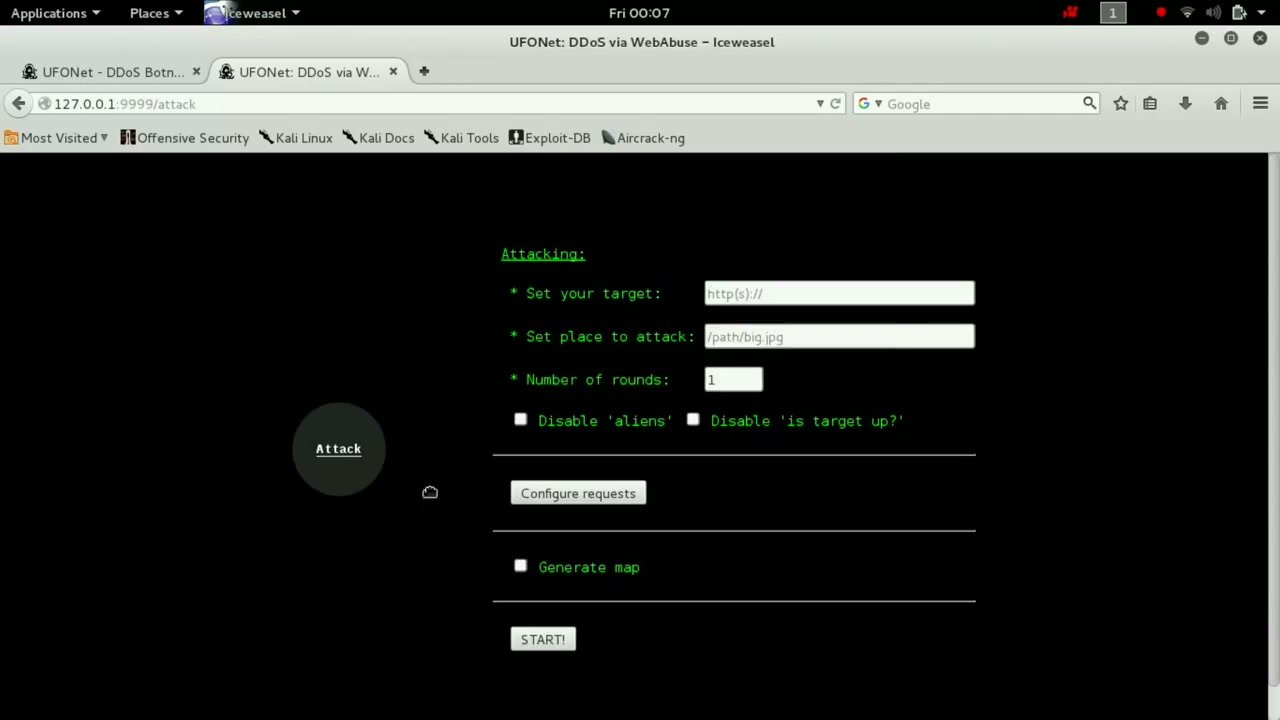
Task: Click the battery status icon
Action: pyautogui.click(x=1239, y=13)
